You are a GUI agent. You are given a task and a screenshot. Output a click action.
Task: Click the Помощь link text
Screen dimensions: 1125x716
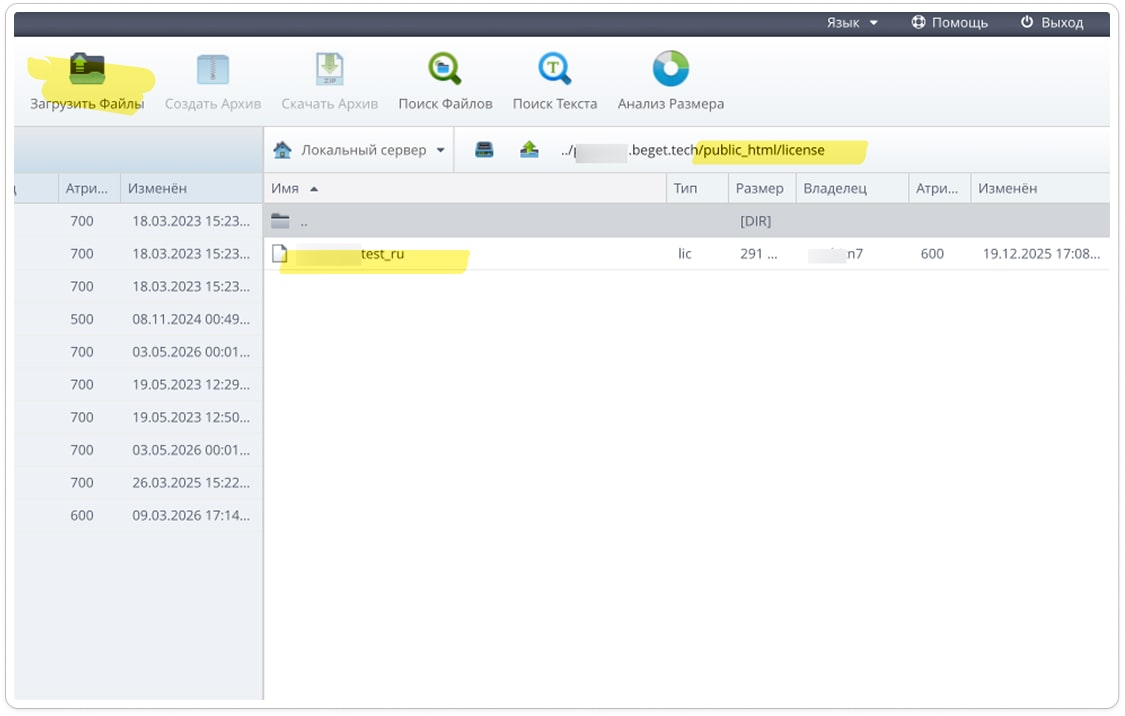tap(959, 23)
